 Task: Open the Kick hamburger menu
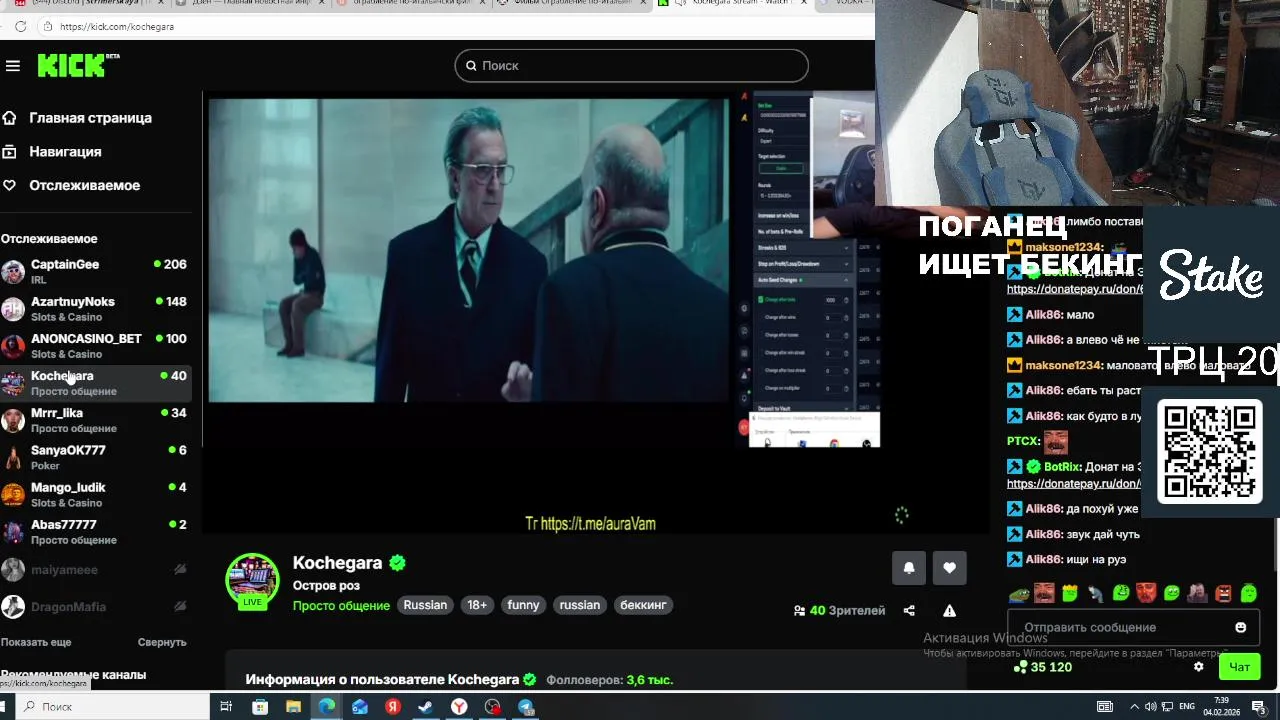coord(13,66)
